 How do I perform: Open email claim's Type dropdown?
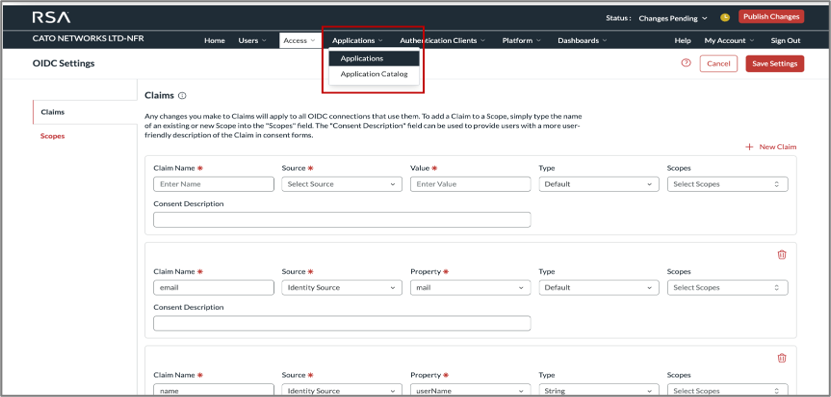coord(599,287)
